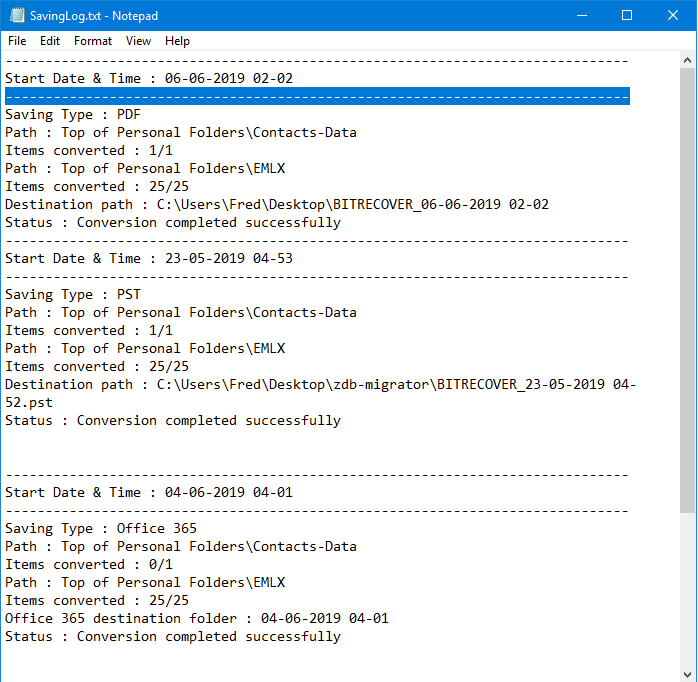Open the Edit menu
Viewport: 698px width, 682px height.
[50, 41]
